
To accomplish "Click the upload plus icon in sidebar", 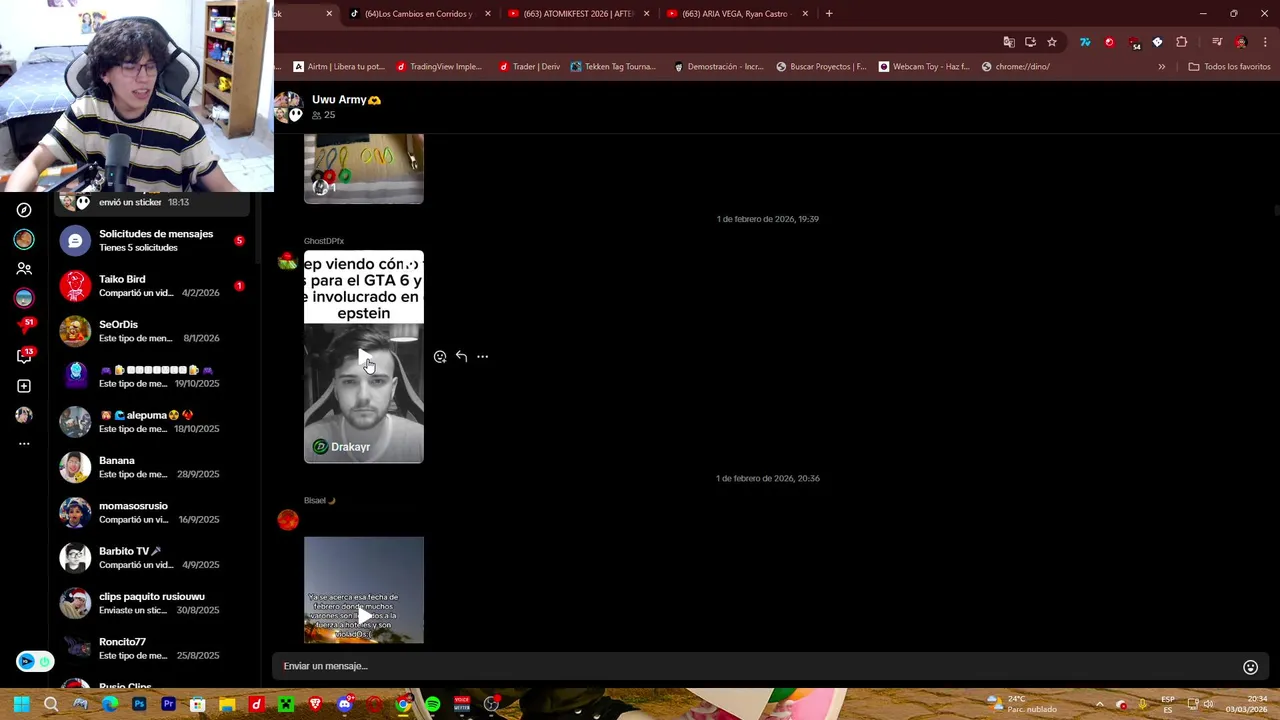I will coord(24,386).
